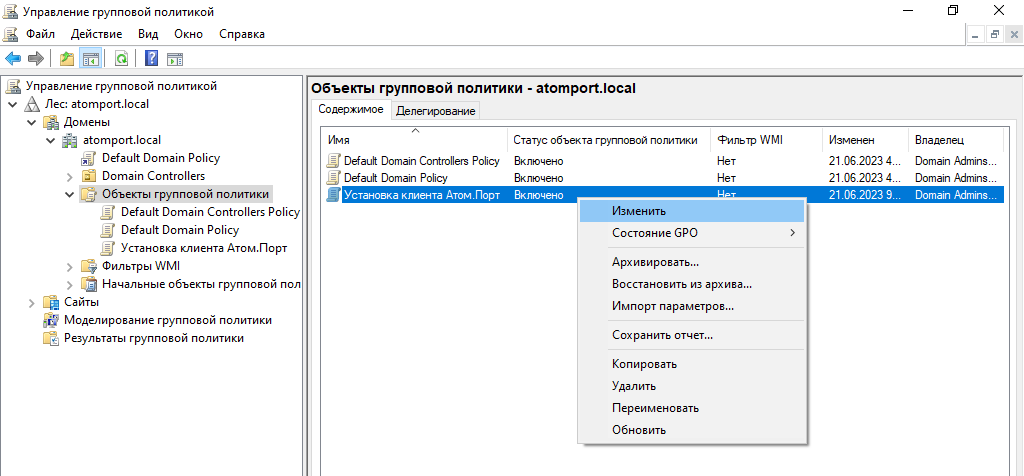Select Удалить from the context menu
The height and width of the screenshot is (476, 1024).
pos(634,386)
